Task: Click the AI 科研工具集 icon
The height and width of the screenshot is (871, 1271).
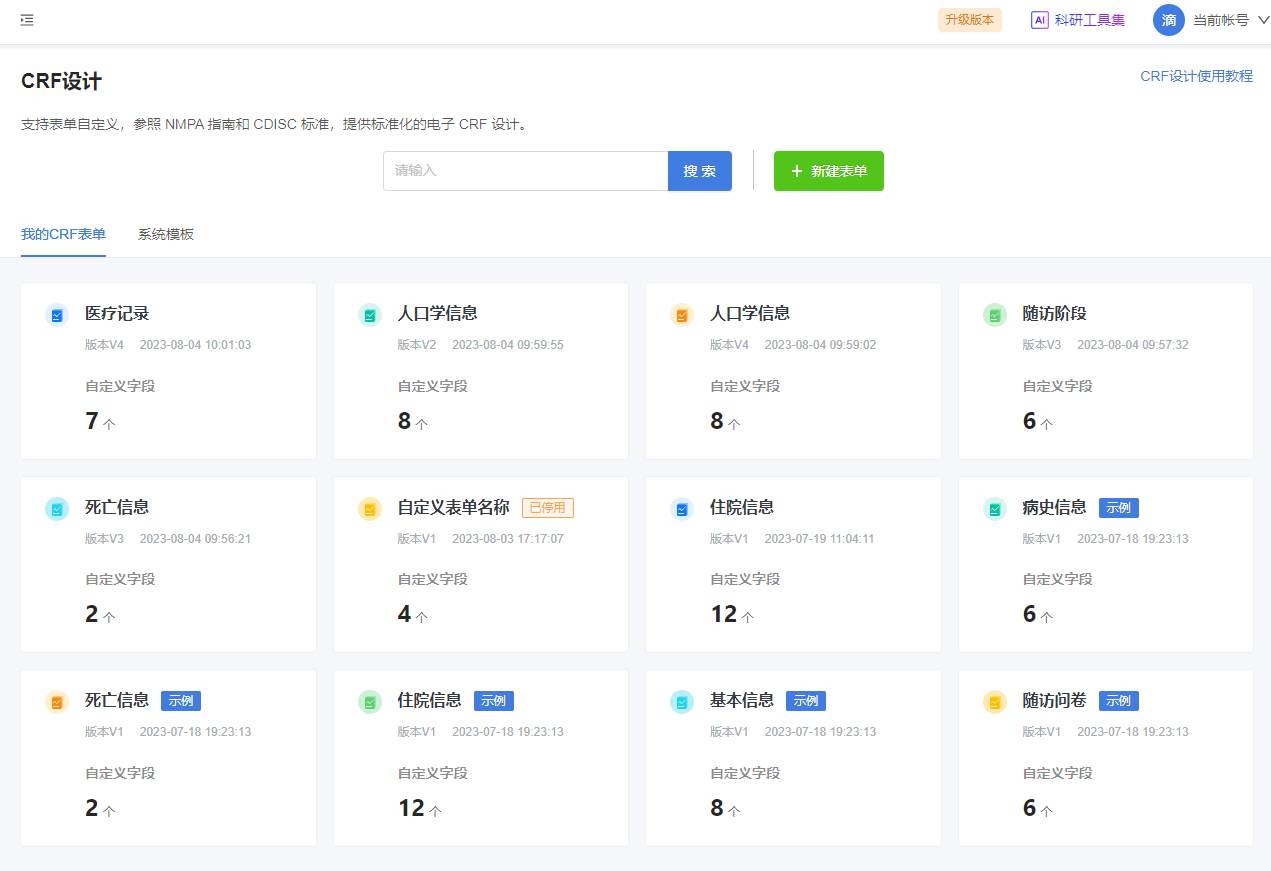Action: click(x=1040, y=20)
